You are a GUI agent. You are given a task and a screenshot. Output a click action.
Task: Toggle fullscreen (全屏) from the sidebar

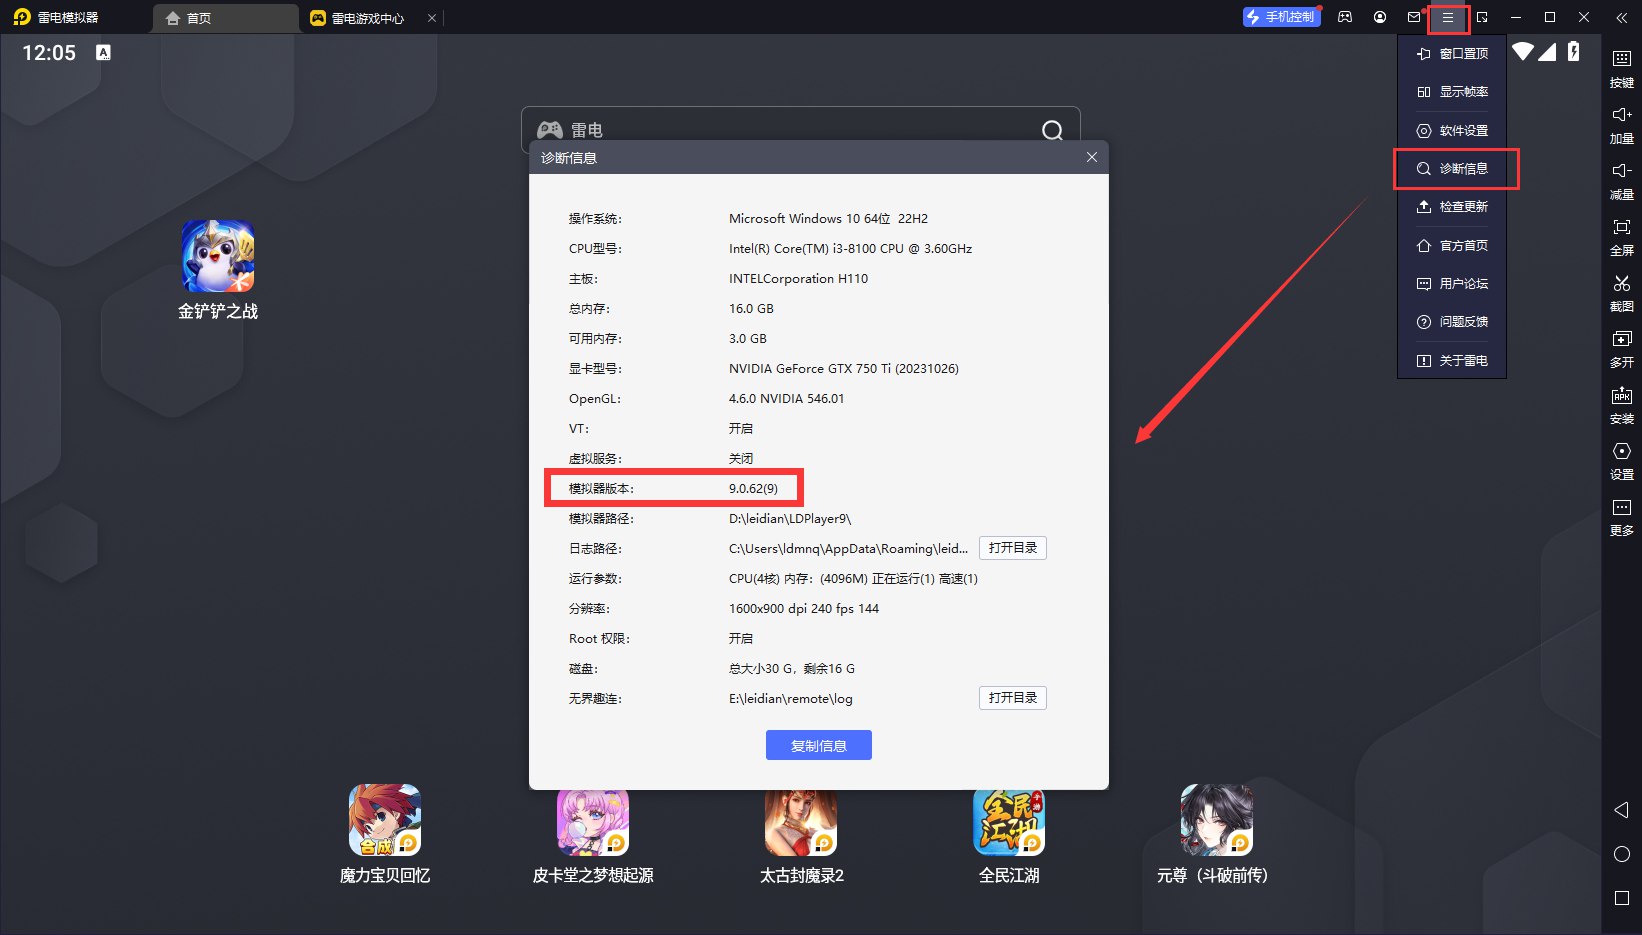point(1622,227)
